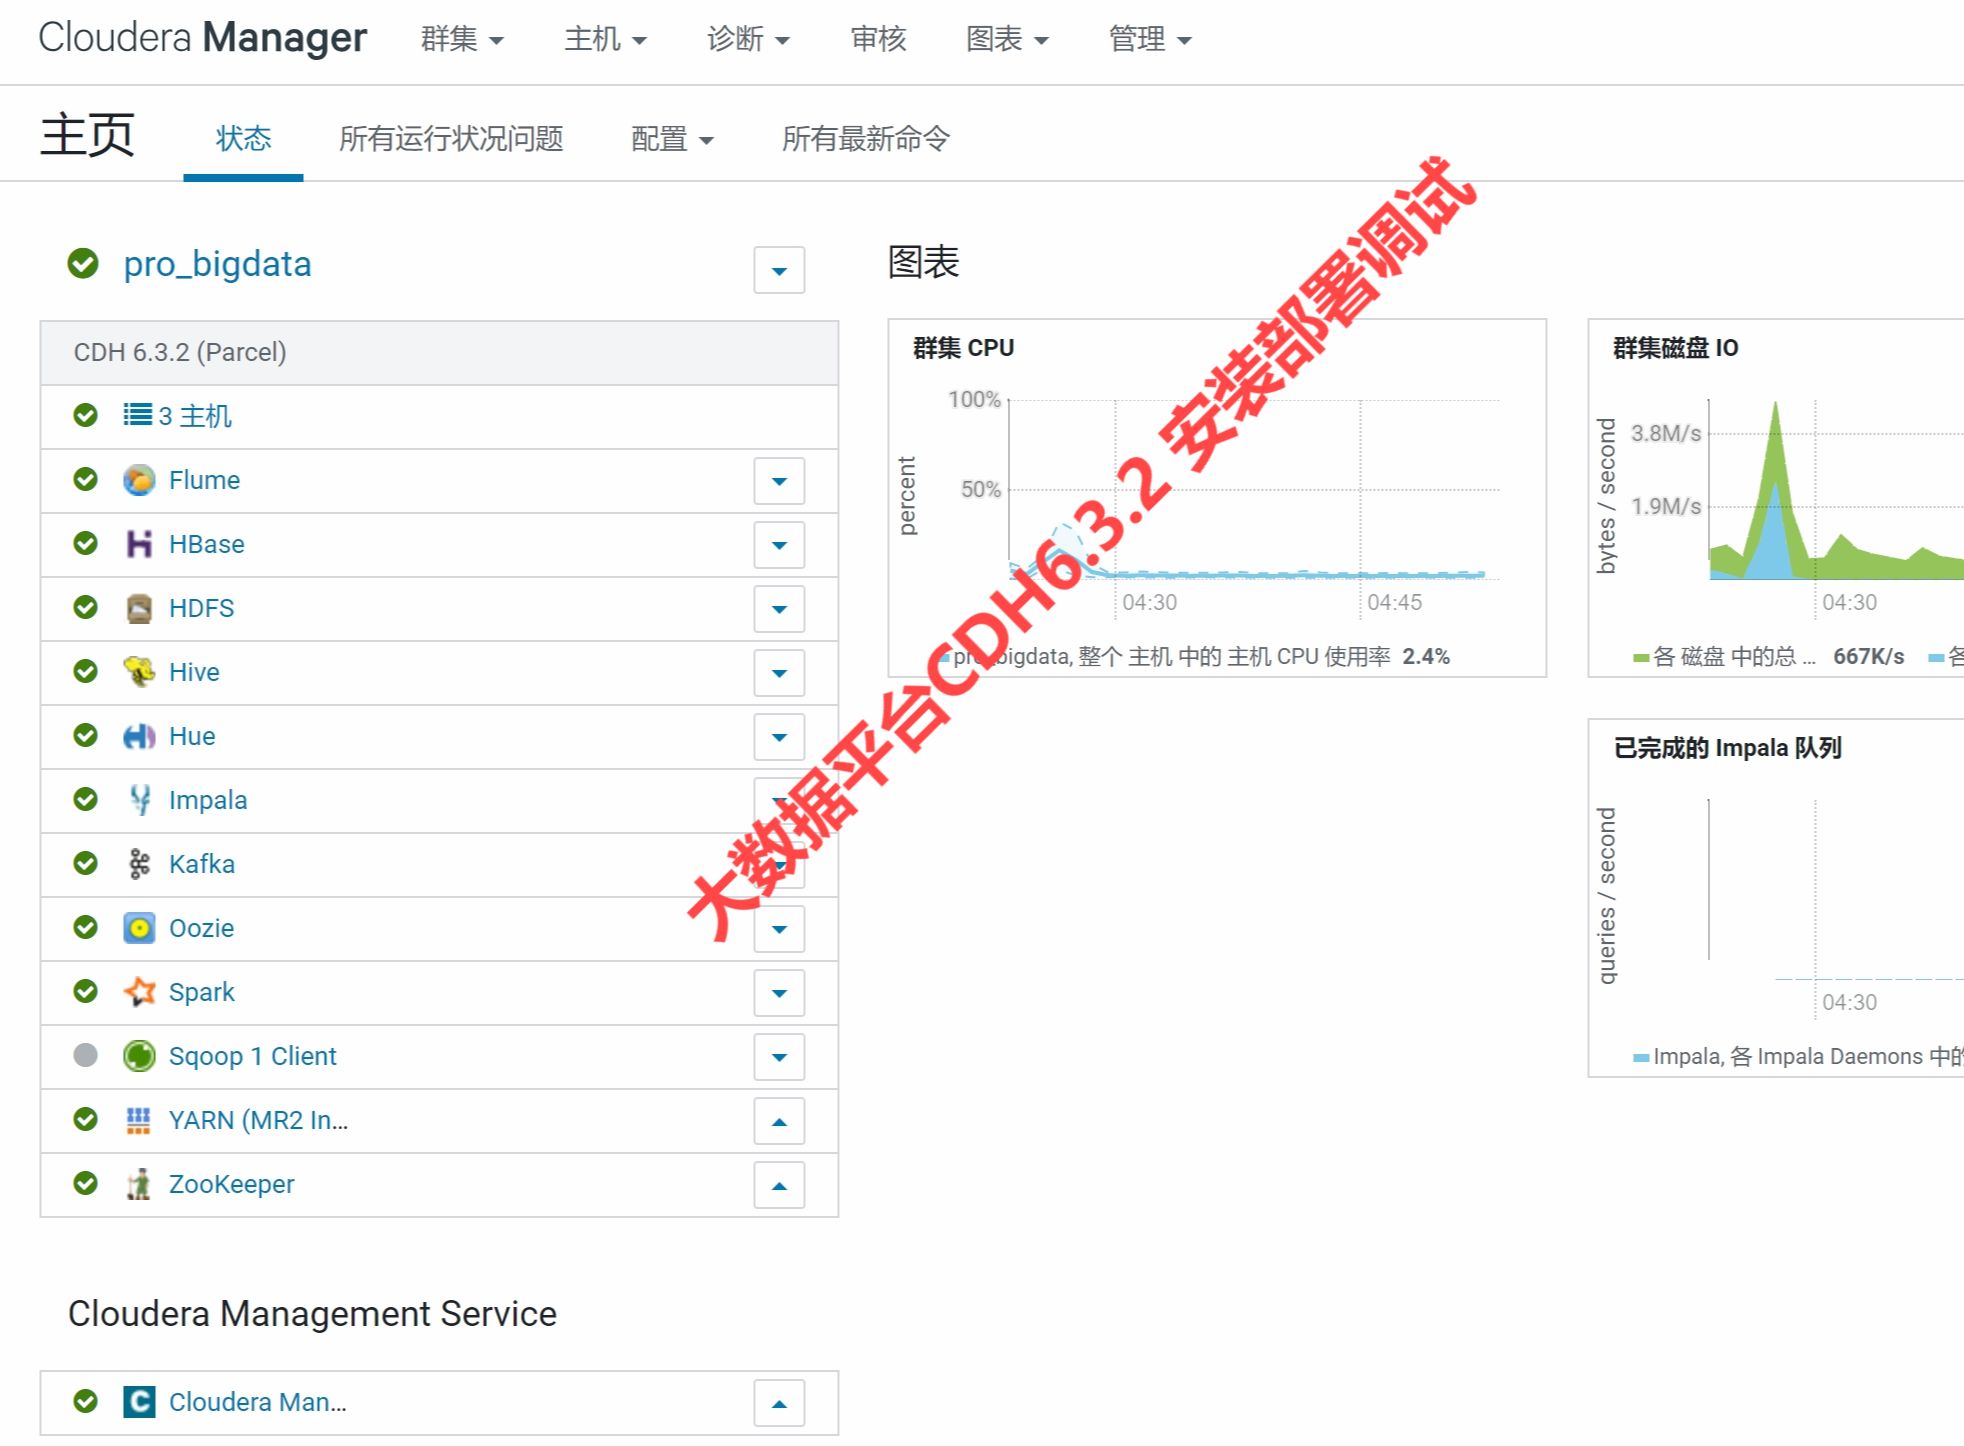1964x1446 pixels.
Task: Open the Oozie actions dropdown
Action: click(779, 929)
